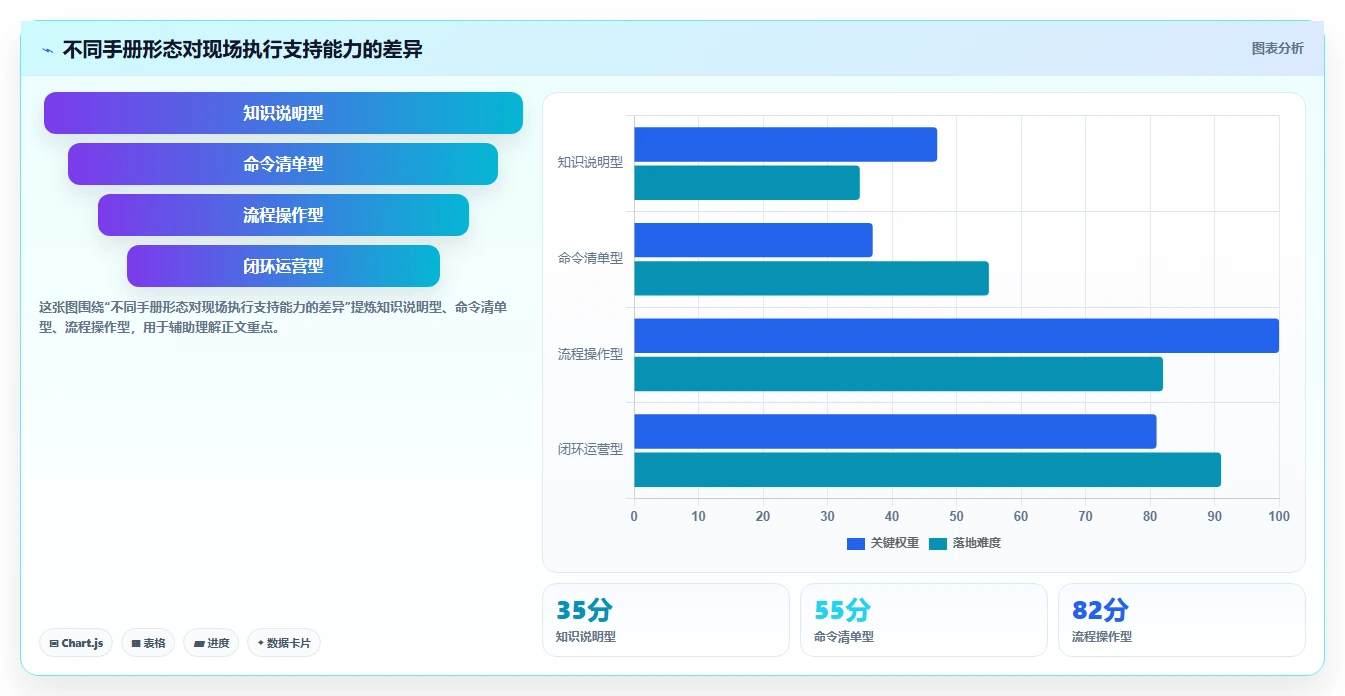Click 流程操作型 teal 落地难度 bar
Screen dimensions: 1345x696
point(898,374)
